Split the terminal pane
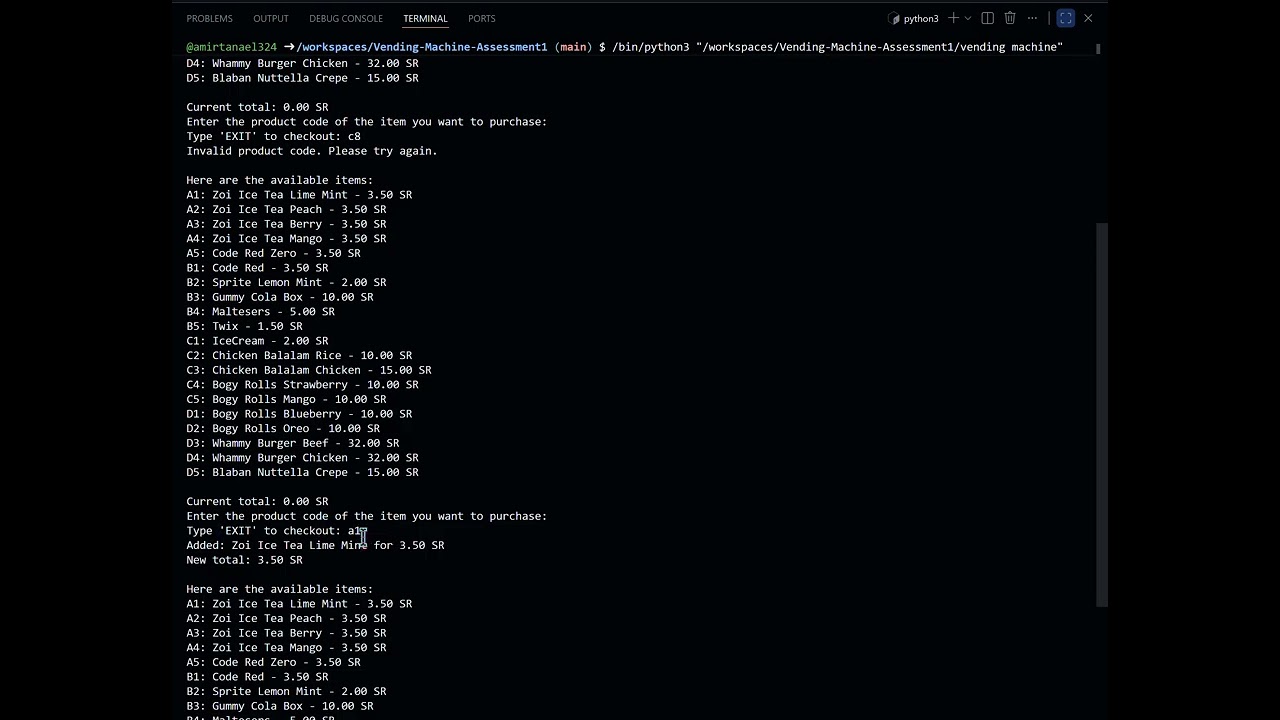The image size is (1280, 720). tap(988, 18)
